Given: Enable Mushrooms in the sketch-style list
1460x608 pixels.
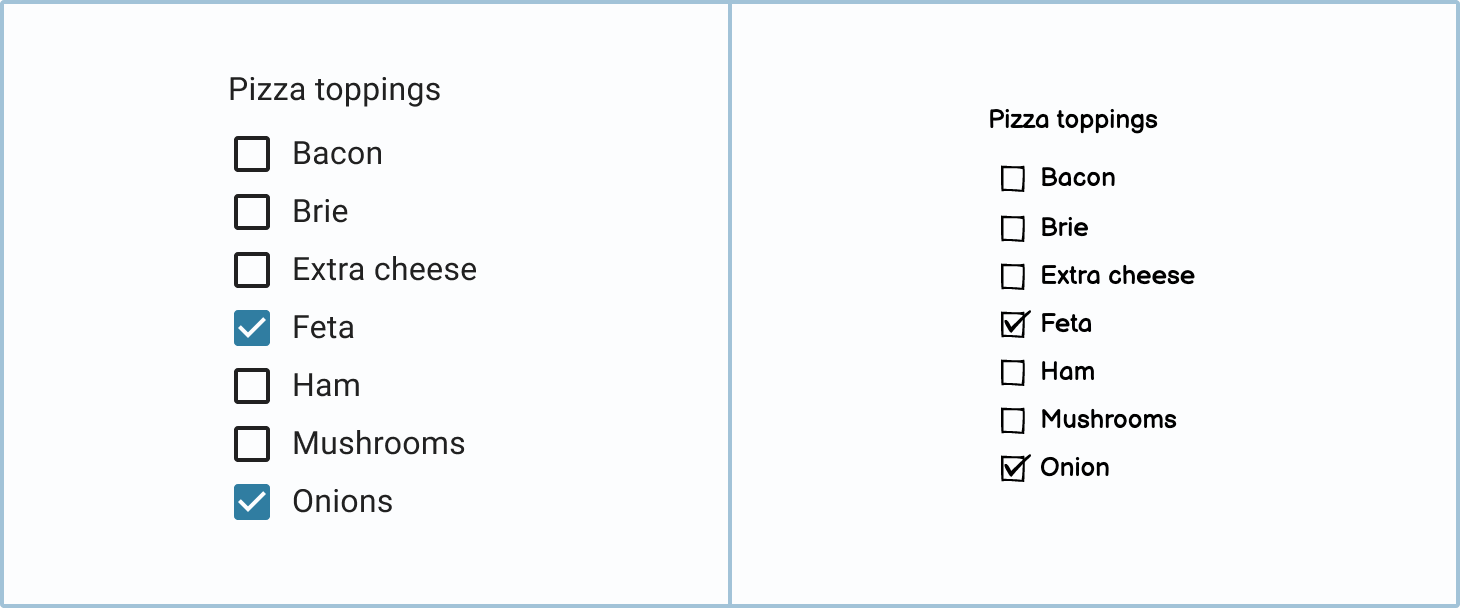Looking at the screenshot, I should coord(1012,419).
